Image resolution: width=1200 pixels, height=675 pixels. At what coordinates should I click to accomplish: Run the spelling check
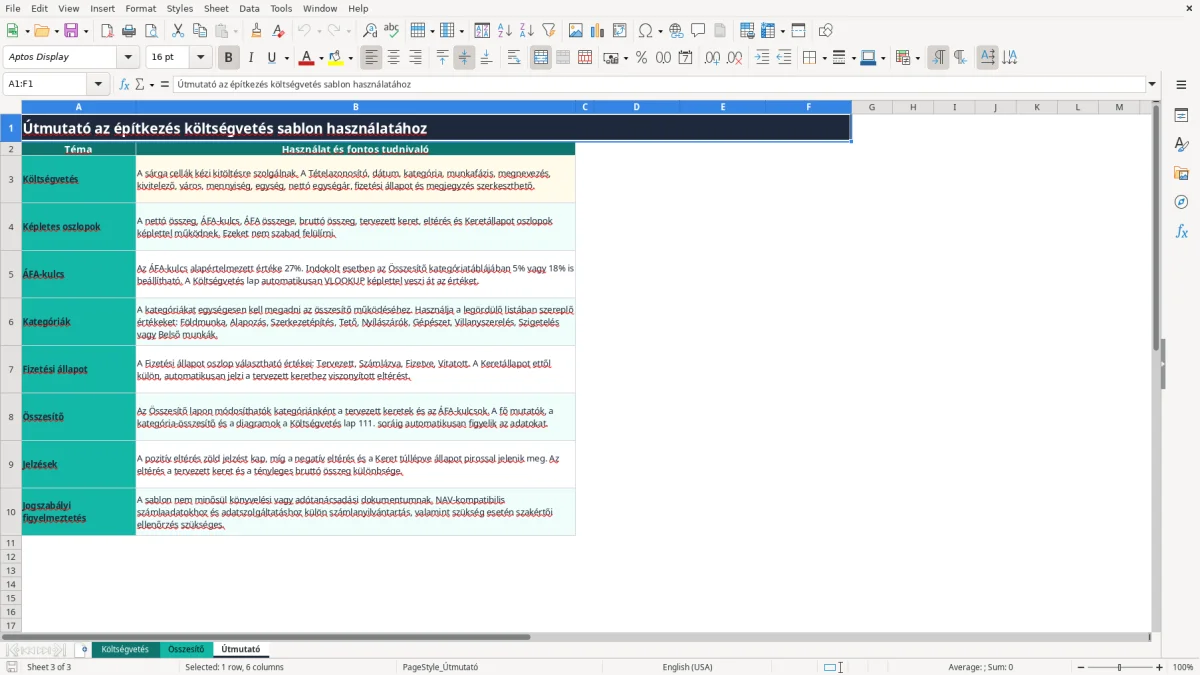click(x=392, y=31)
